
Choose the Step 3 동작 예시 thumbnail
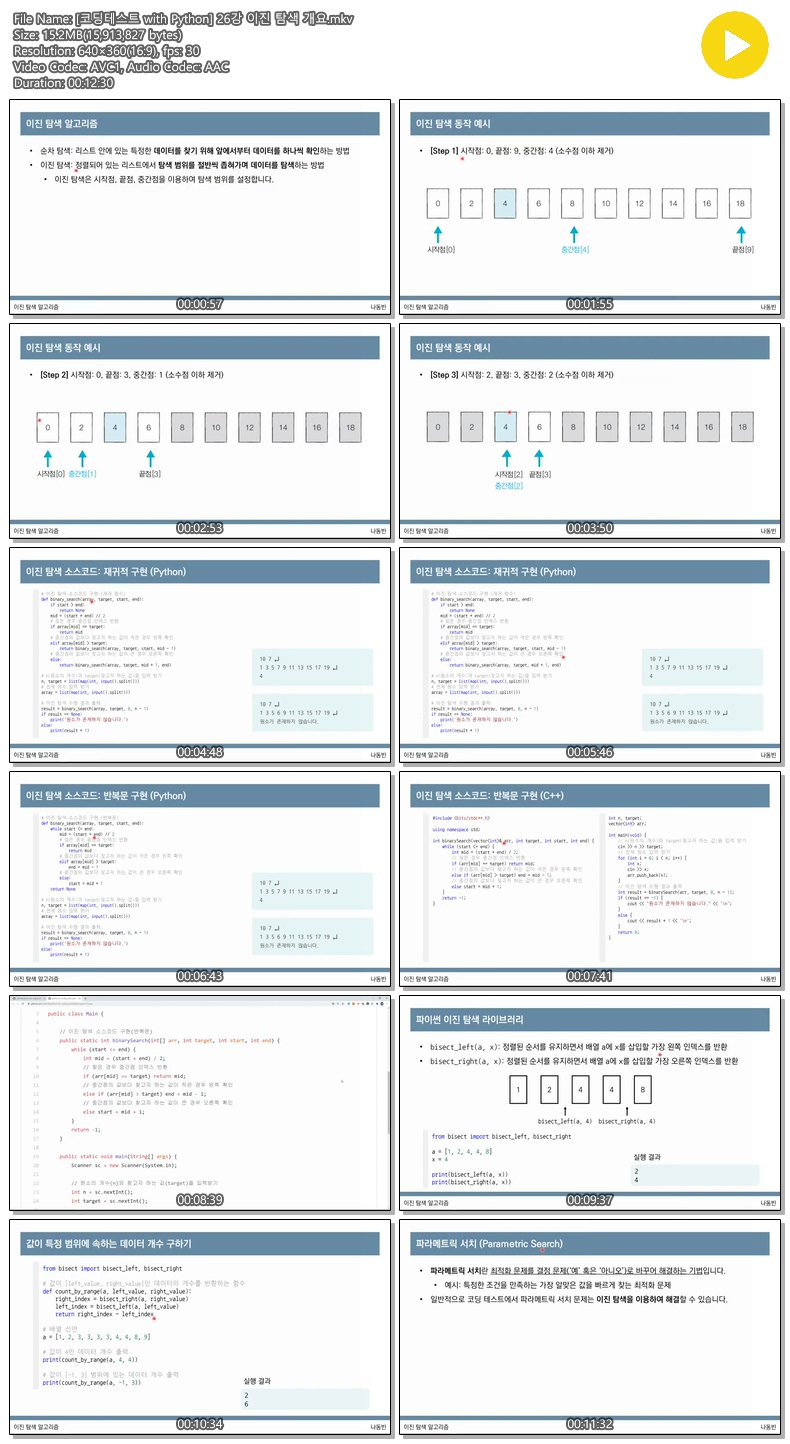coord(590,430)
